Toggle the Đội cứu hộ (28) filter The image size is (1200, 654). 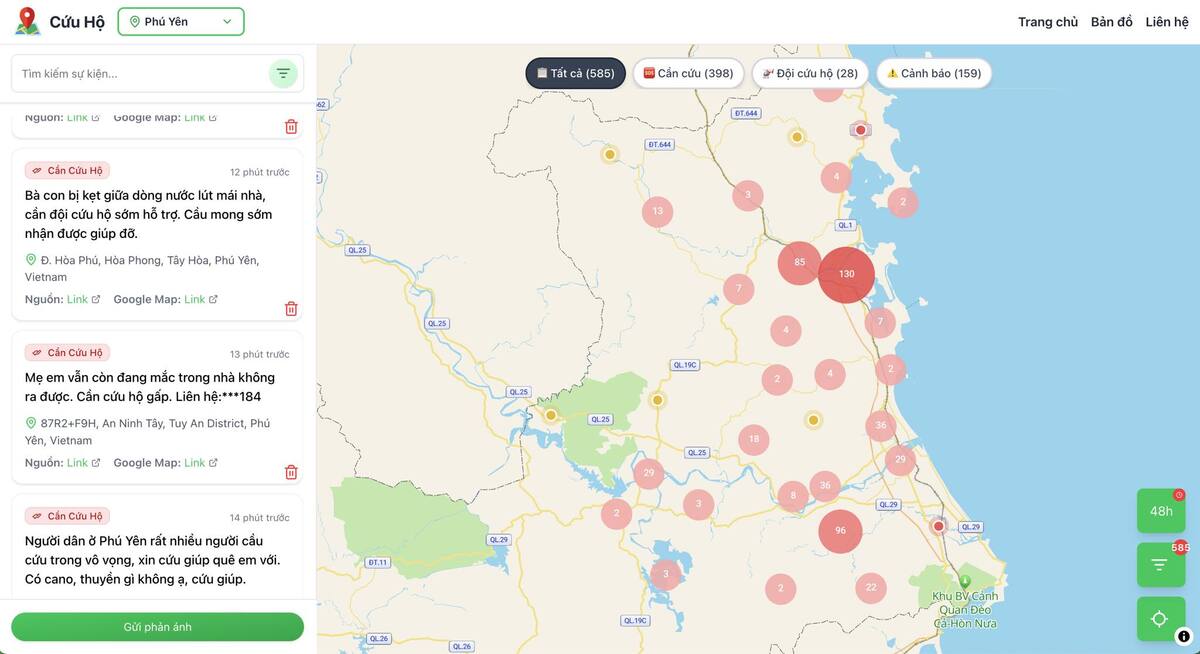pos(810,73)
